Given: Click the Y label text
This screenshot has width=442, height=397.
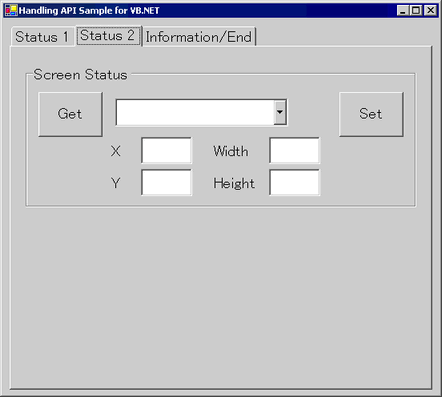Looking at the screenshot, I should pyautogui.click(x=116, y=183).
